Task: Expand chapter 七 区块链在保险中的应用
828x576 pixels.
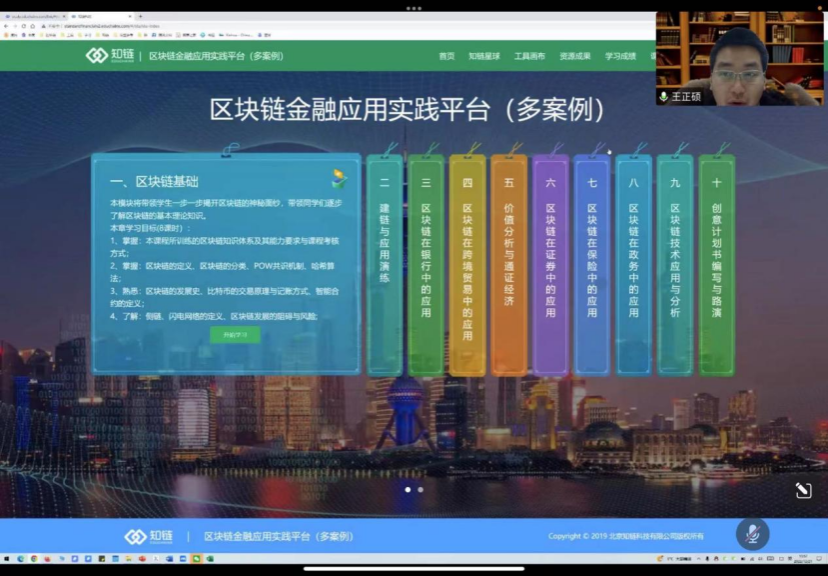Action: (x=592, y=265)
